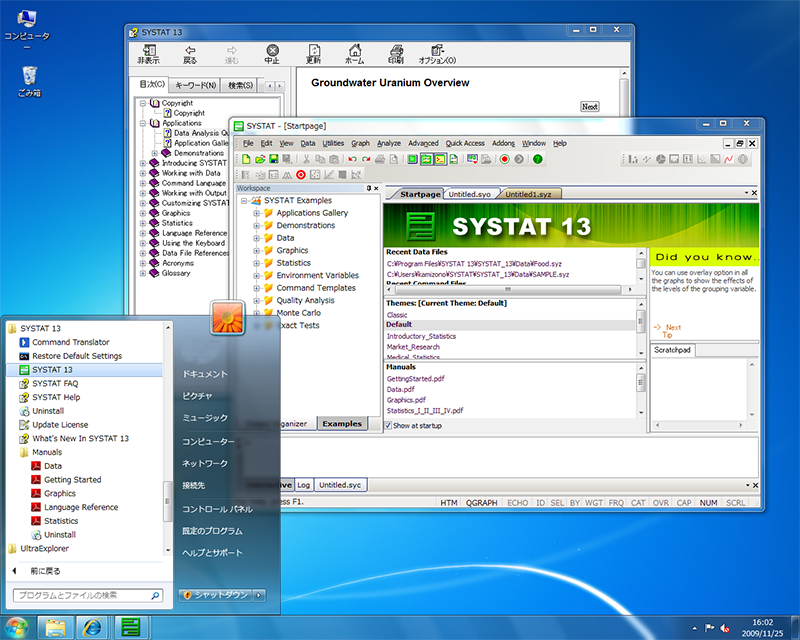800x640 pixels.
Task: Expand Demonstrations folder in Workspace tree
Action: click(257, 226)
